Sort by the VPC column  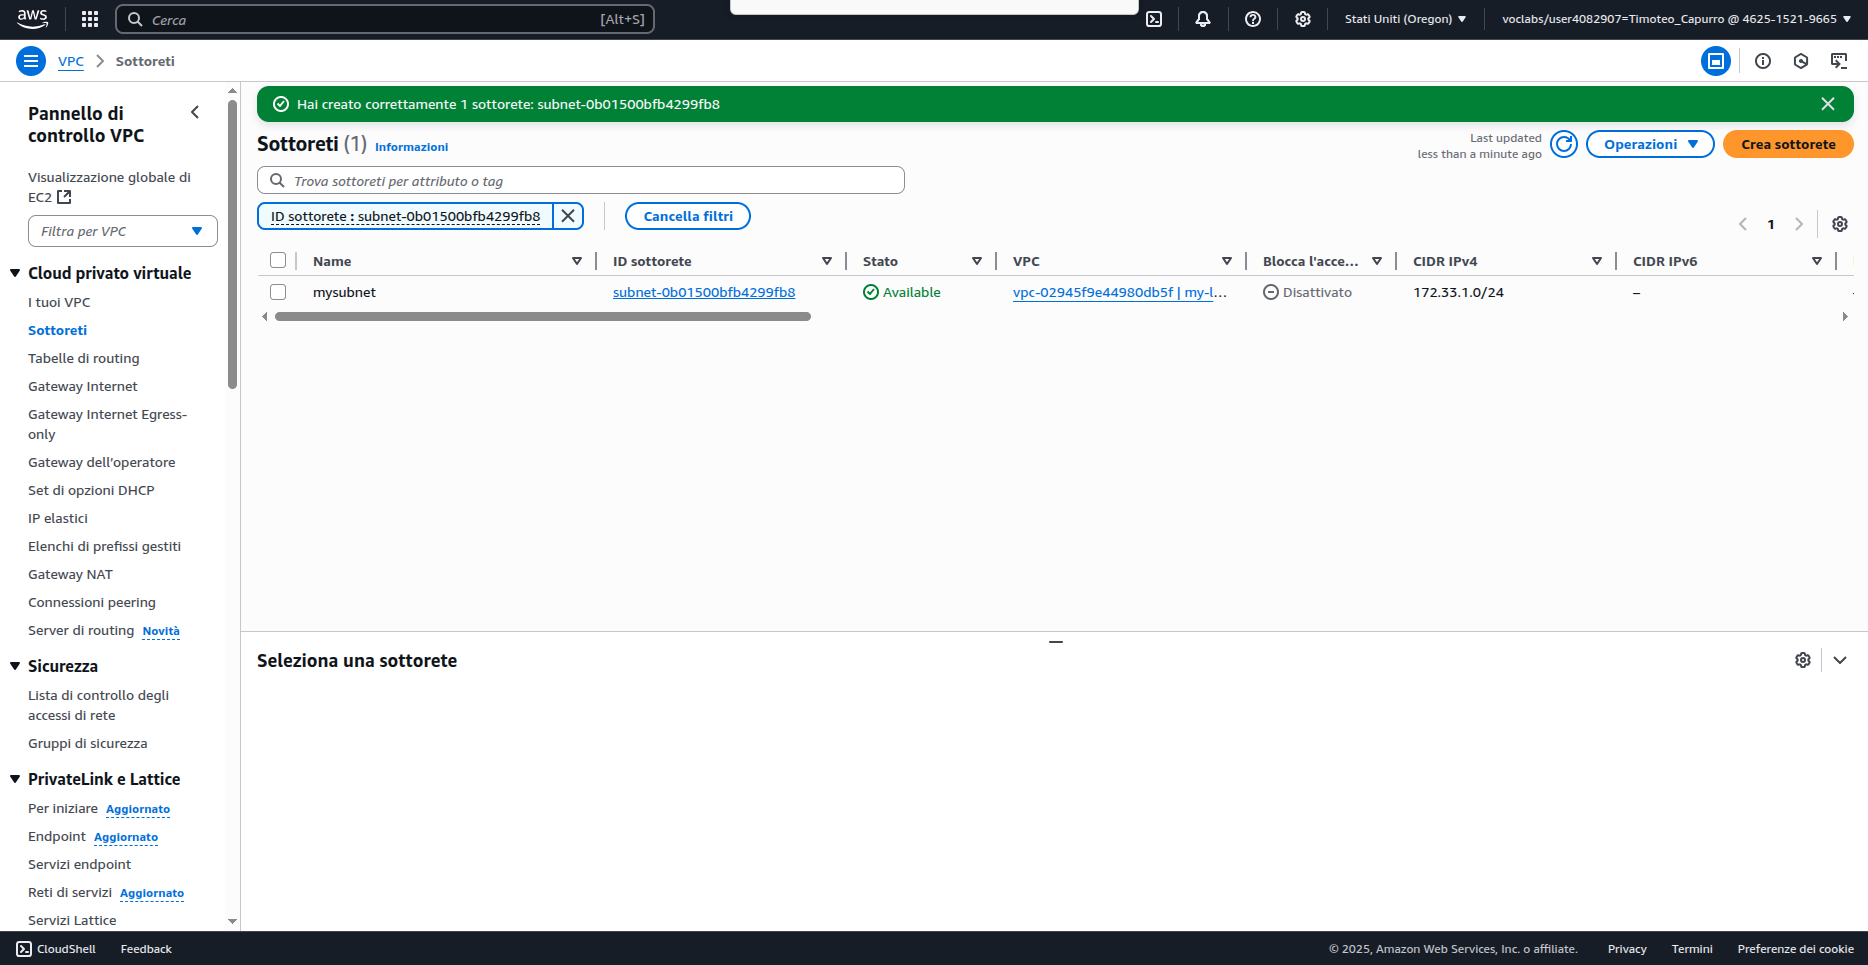click(x=1227, y=261)
